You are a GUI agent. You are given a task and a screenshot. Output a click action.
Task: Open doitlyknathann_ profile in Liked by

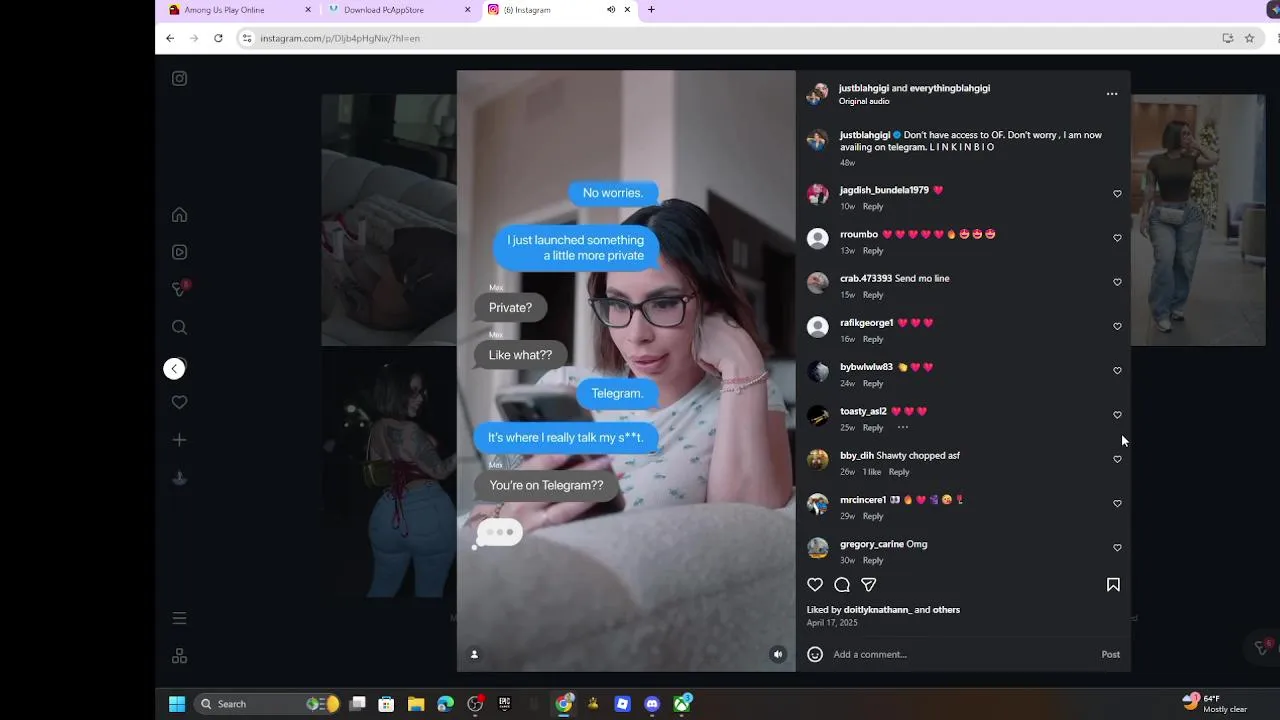[x=877, y=610]
